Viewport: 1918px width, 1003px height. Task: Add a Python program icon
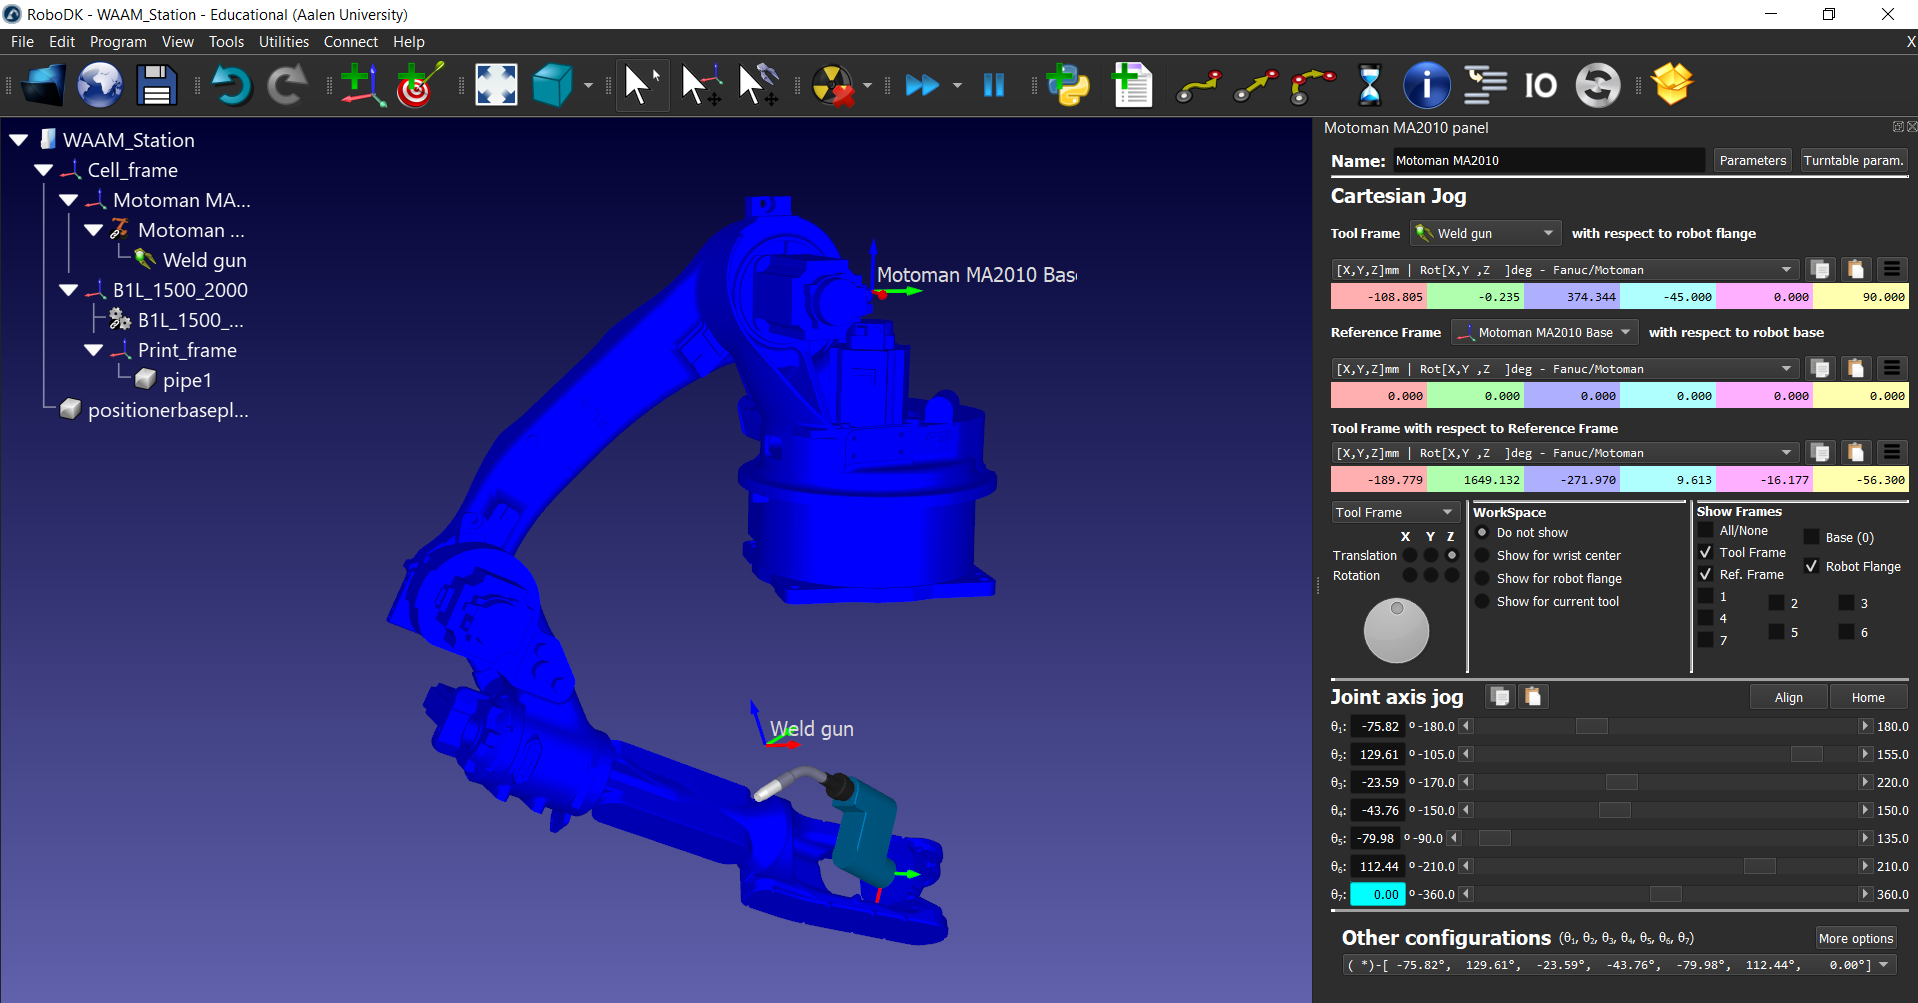(x=1068, y=86)
